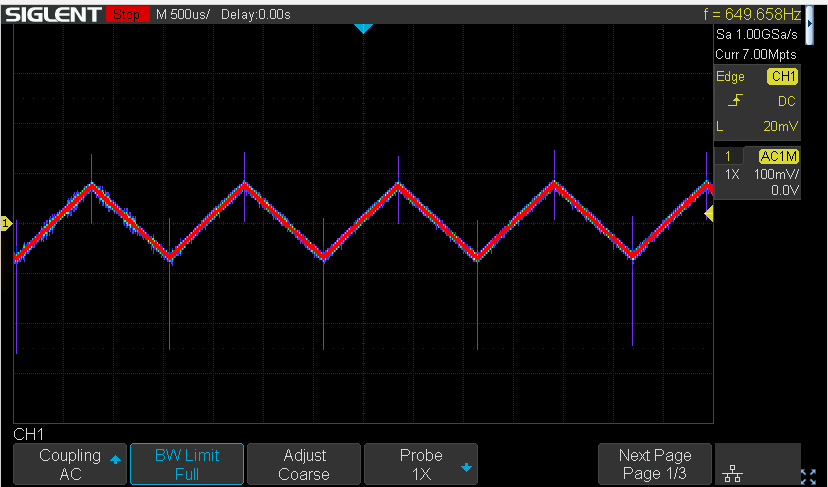This screenshot has height=487, width=828.
Task: Click the Curr 7.00Mpts memory depth
Action: (x=756, y=54)
